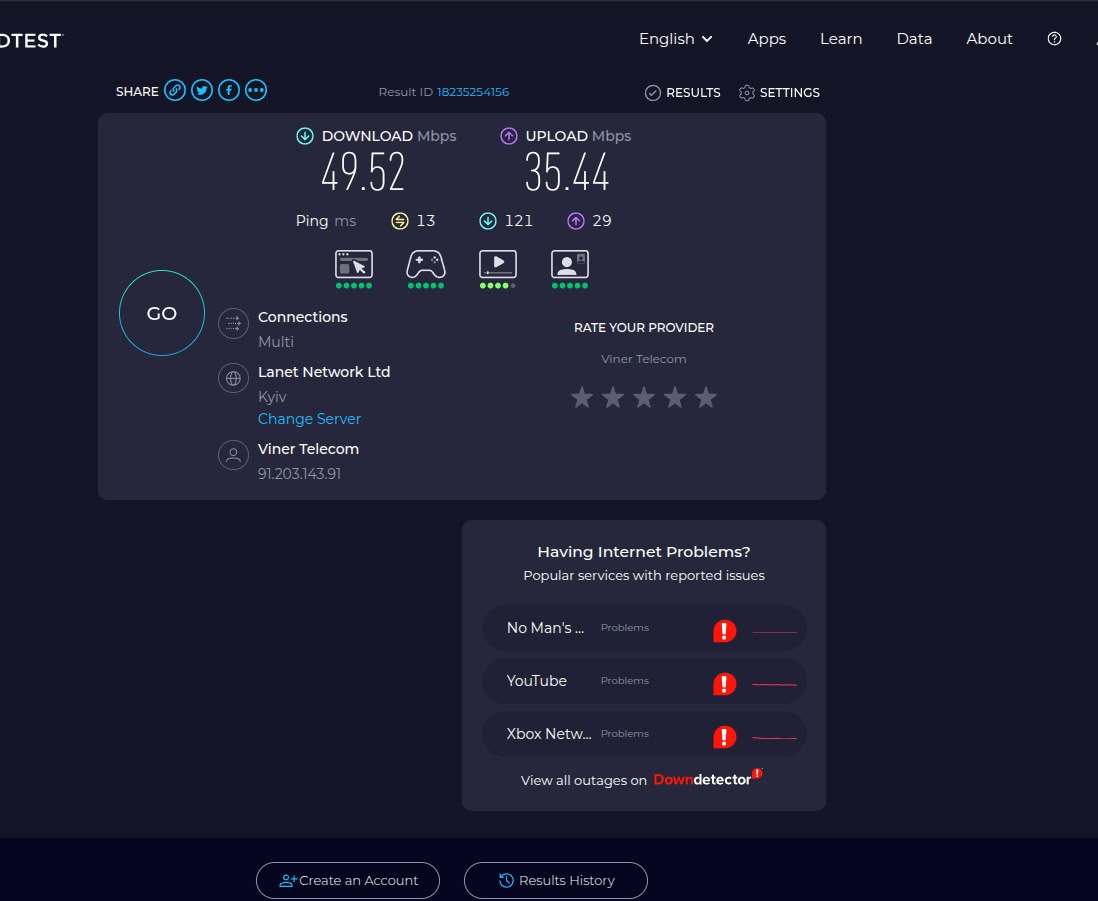This screenshot has width=1098, height=901.
Task: Click YouTube problem alert icon
Action: click(x=724, y=683)
